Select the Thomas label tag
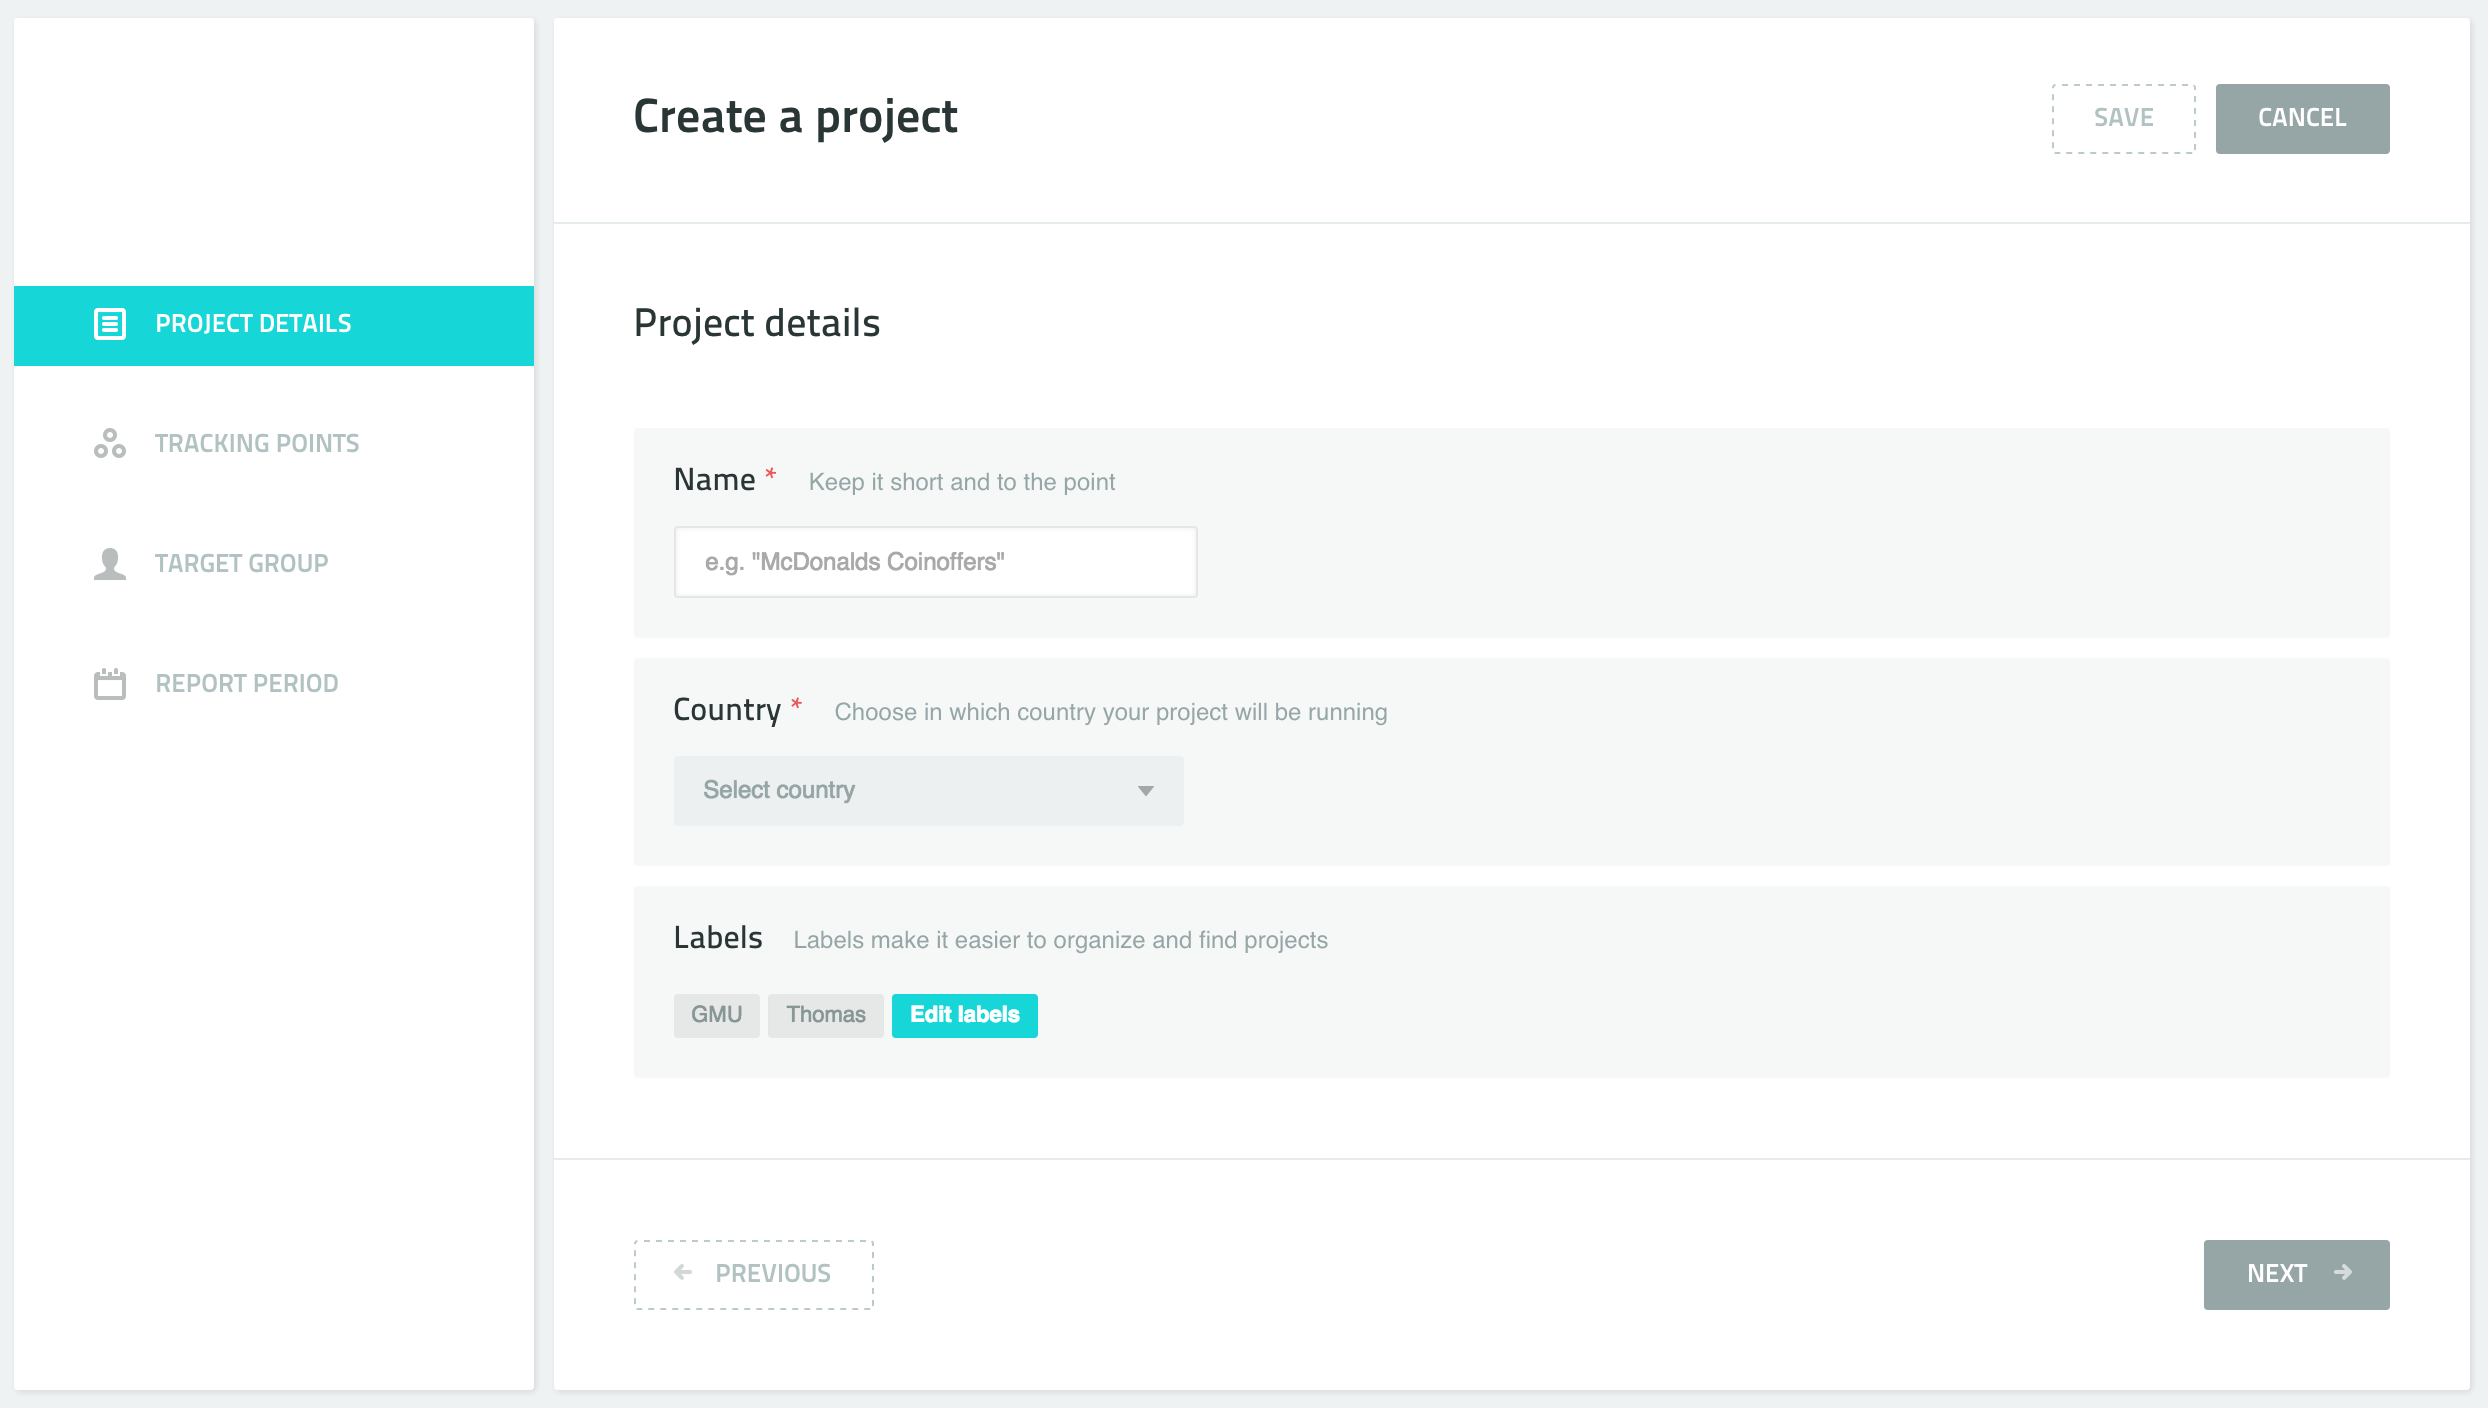The width and height of the screenshot is (2488, 1408). coord(825,1015)
